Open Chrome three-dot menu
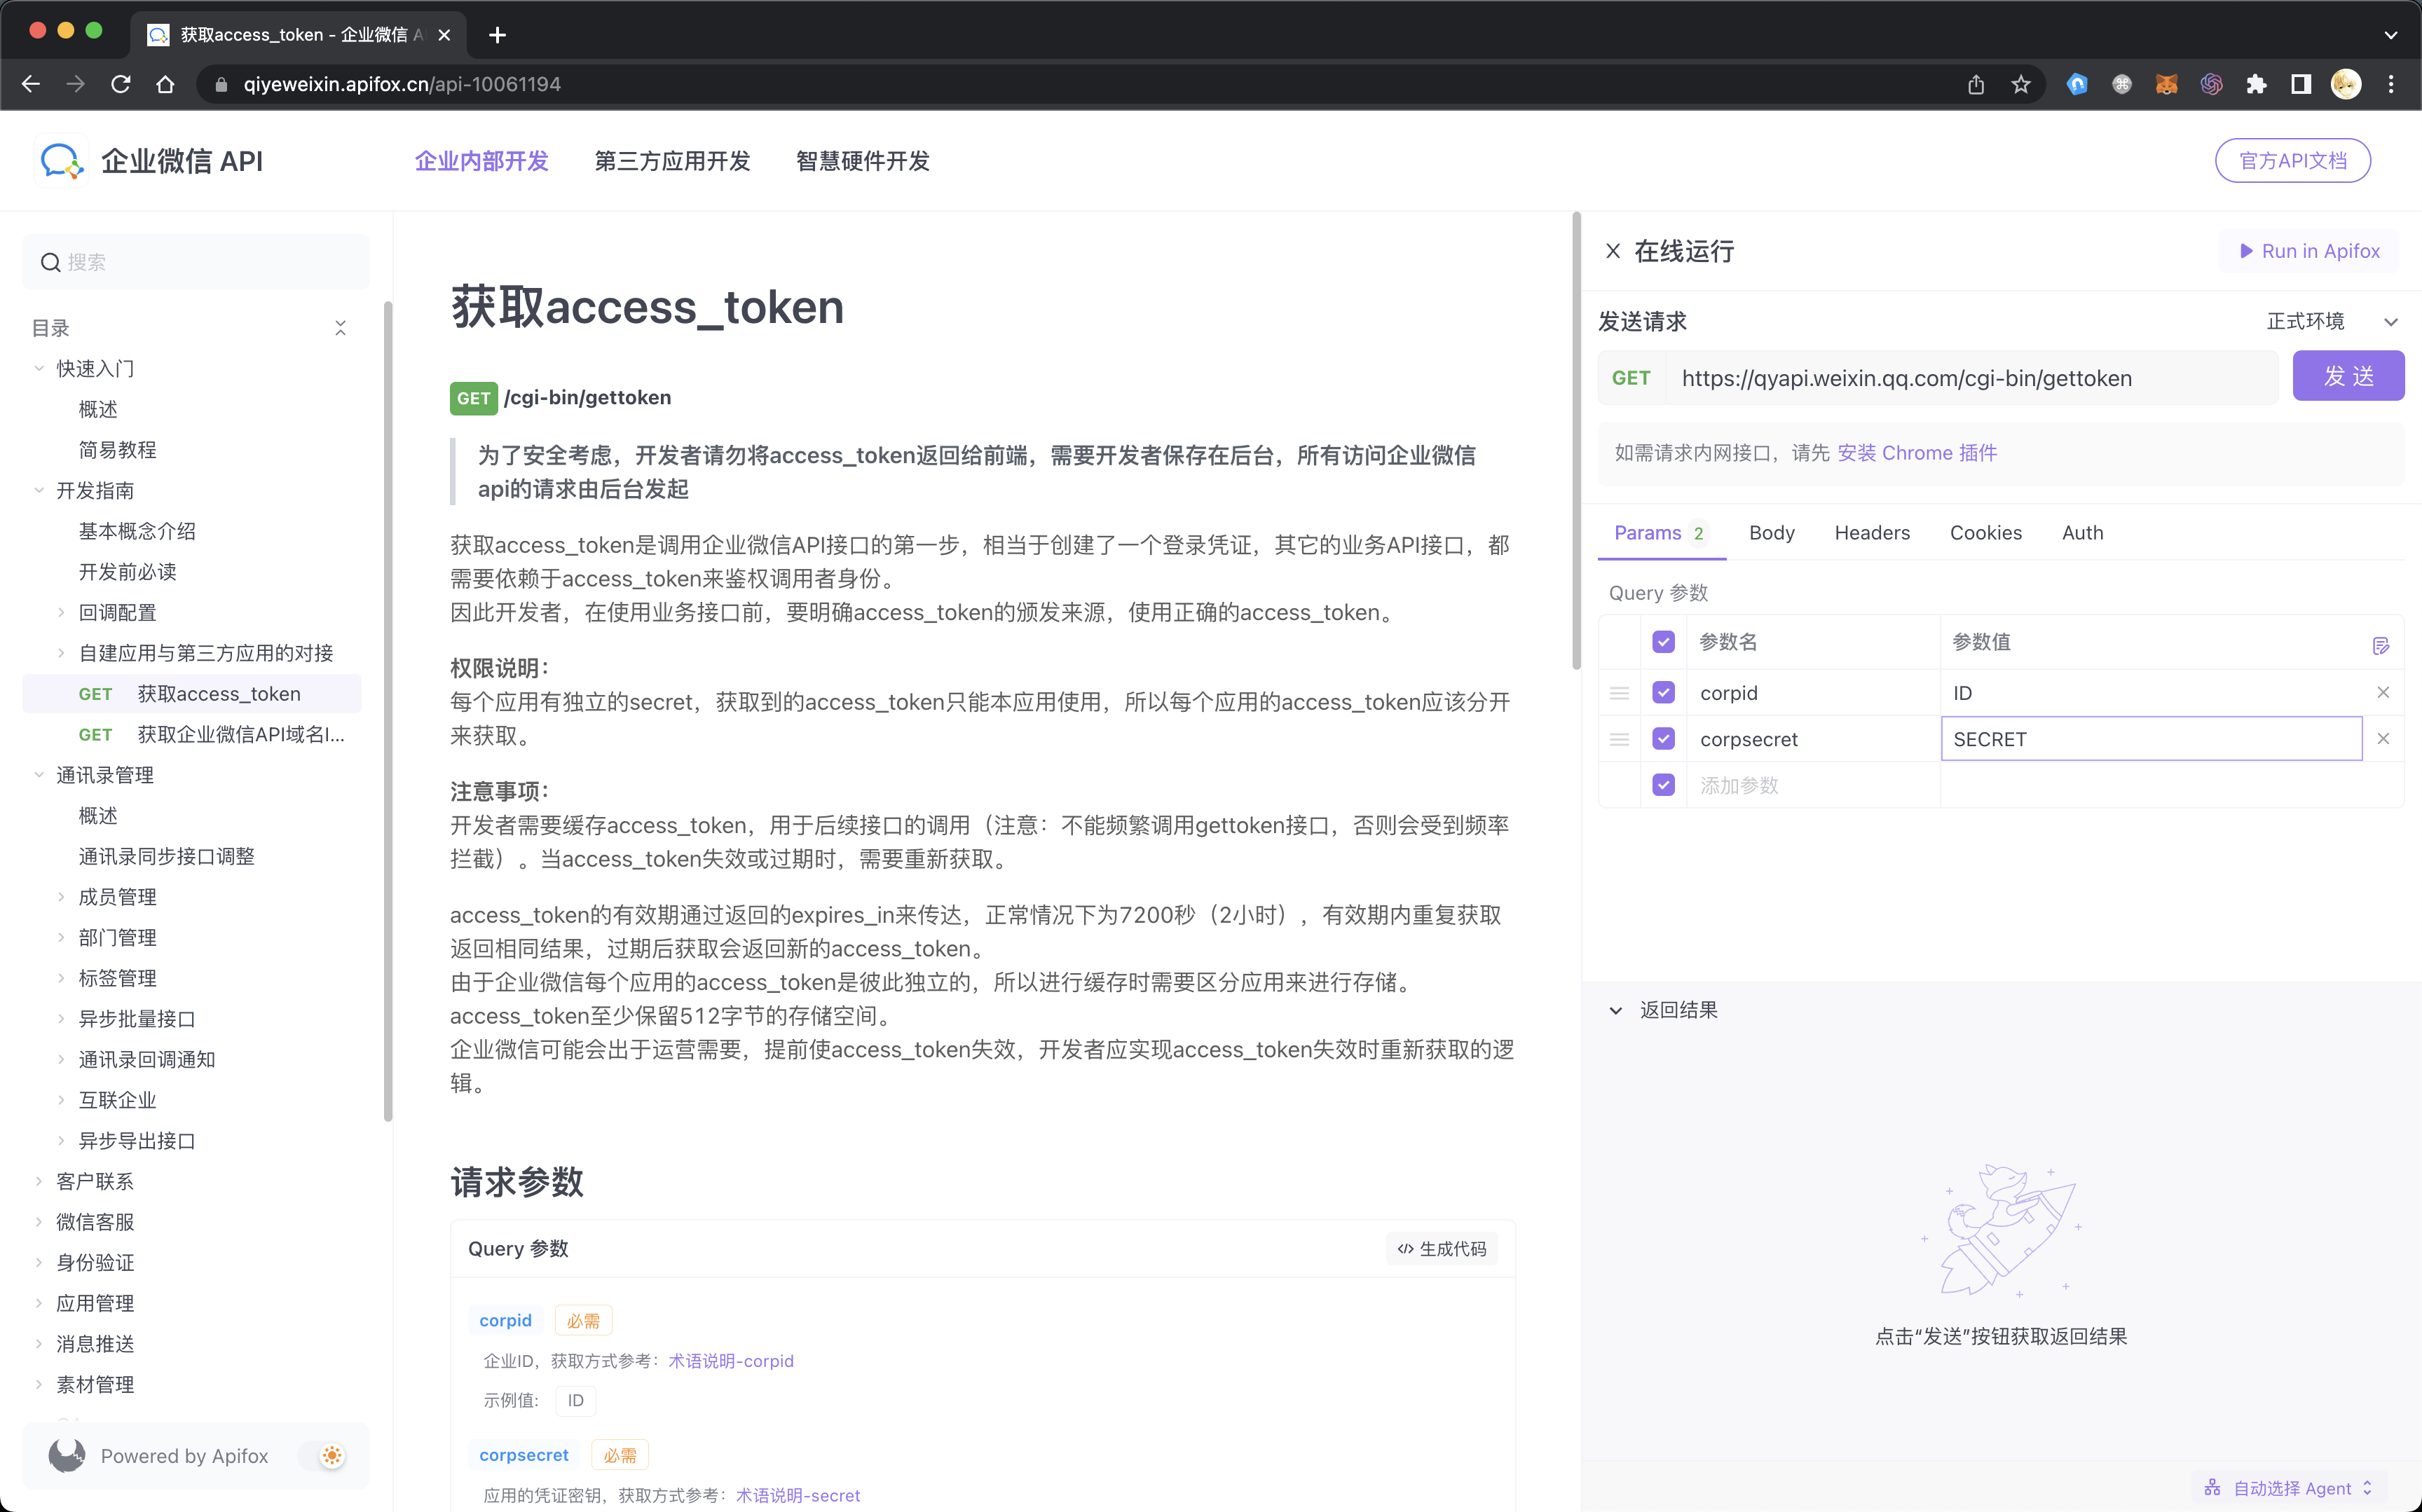Screen dimensions: 2422x1512 pyautogui.click(x=2391, y=84)
